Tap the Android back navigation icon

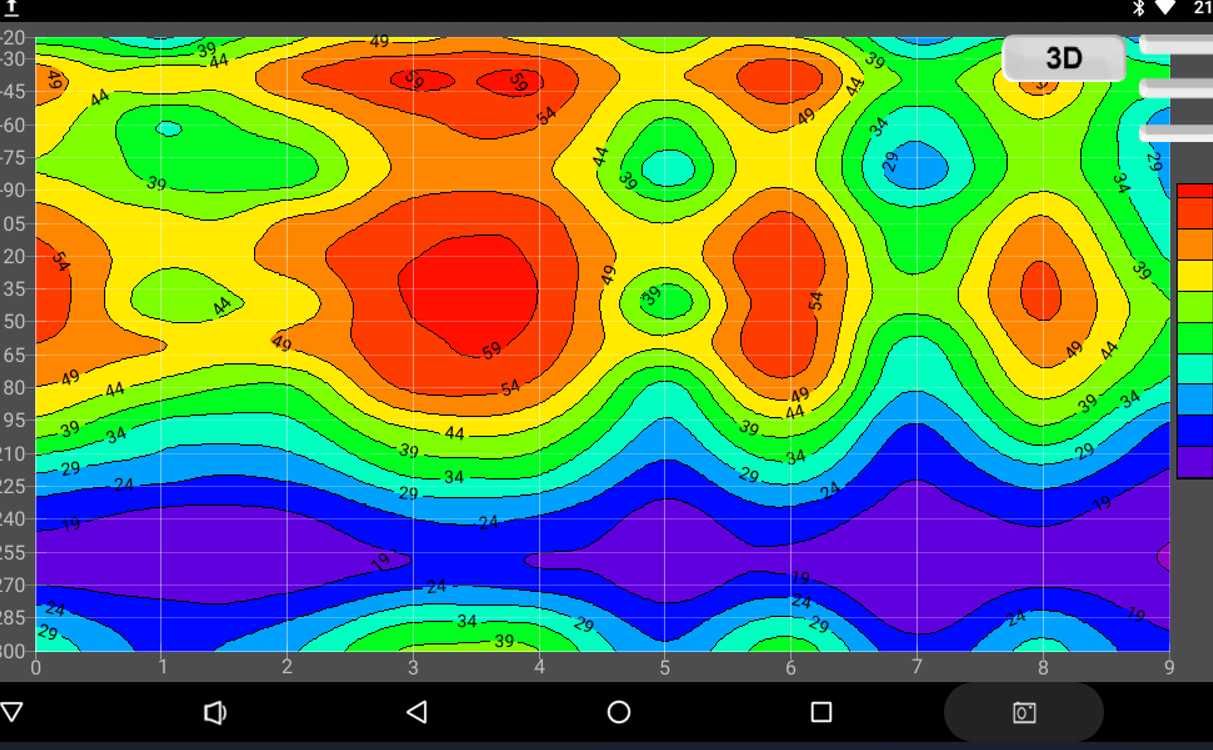[417, 712]
